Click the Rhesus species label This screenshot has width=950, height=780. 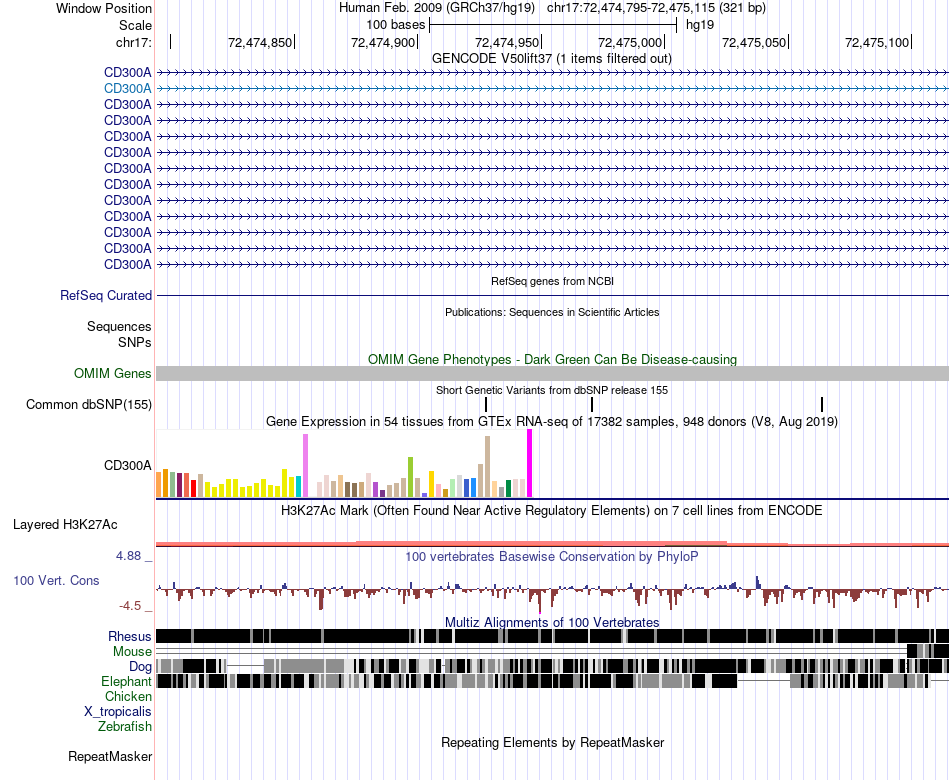(x=130, y=636)
